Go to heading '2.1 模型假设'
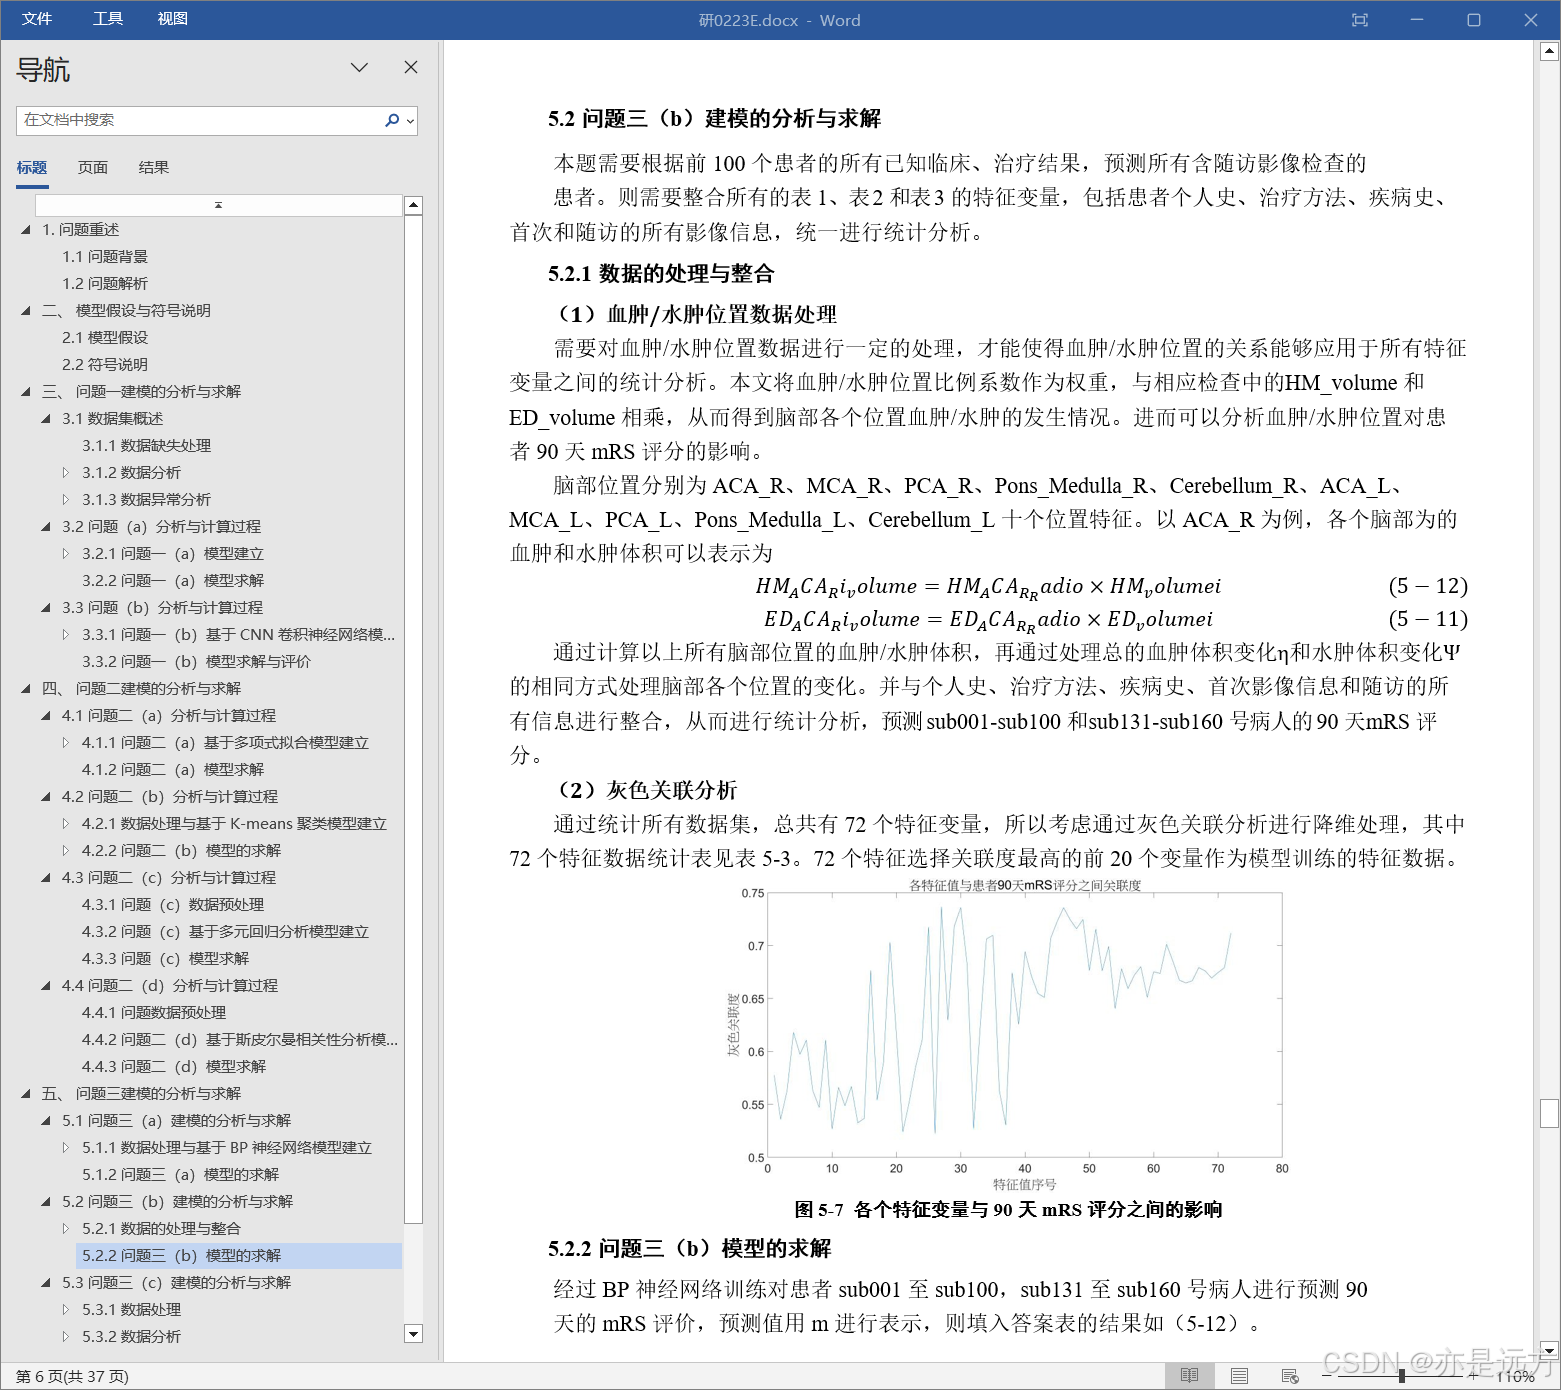This screenshot has height=1390, width=1561. pyautogui.click(x=105, y=338)
